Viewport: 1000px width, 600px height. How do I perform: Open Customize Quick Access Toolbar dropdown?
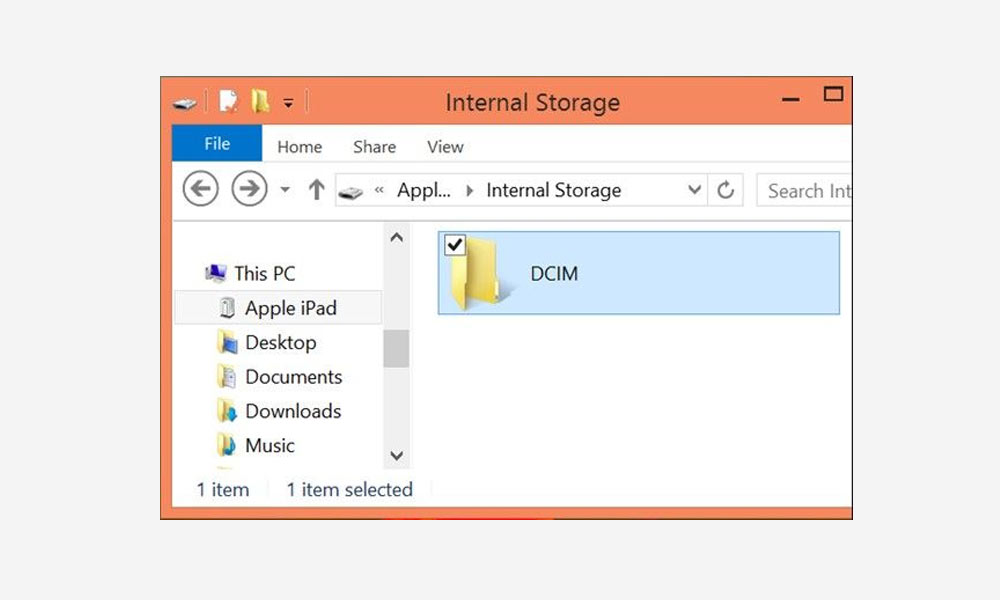click(288, 103)
